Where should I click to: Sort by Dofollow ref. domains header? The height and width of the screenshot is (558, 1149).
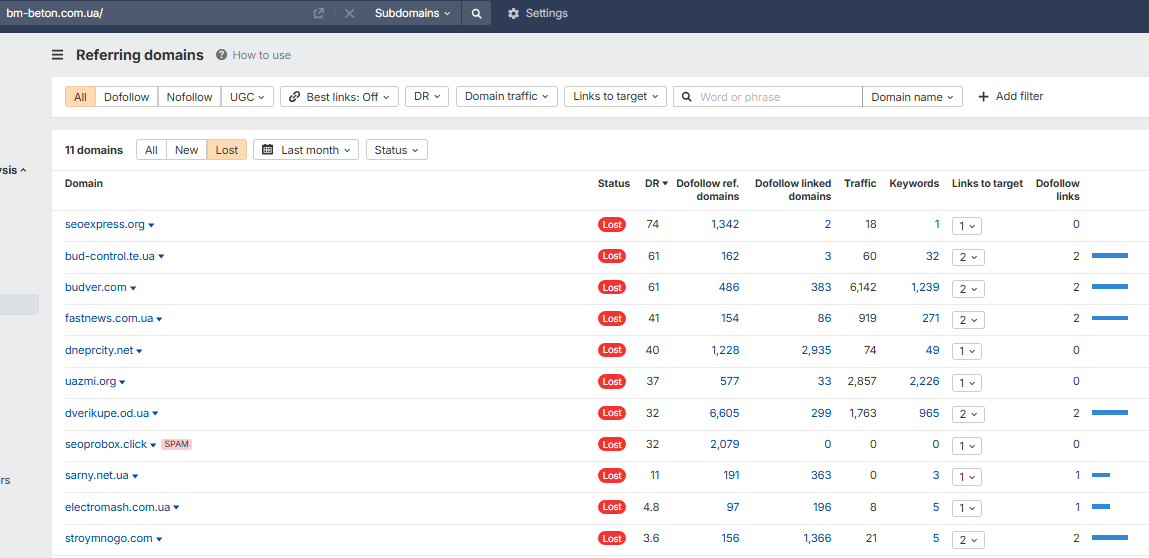coord(708,190)
